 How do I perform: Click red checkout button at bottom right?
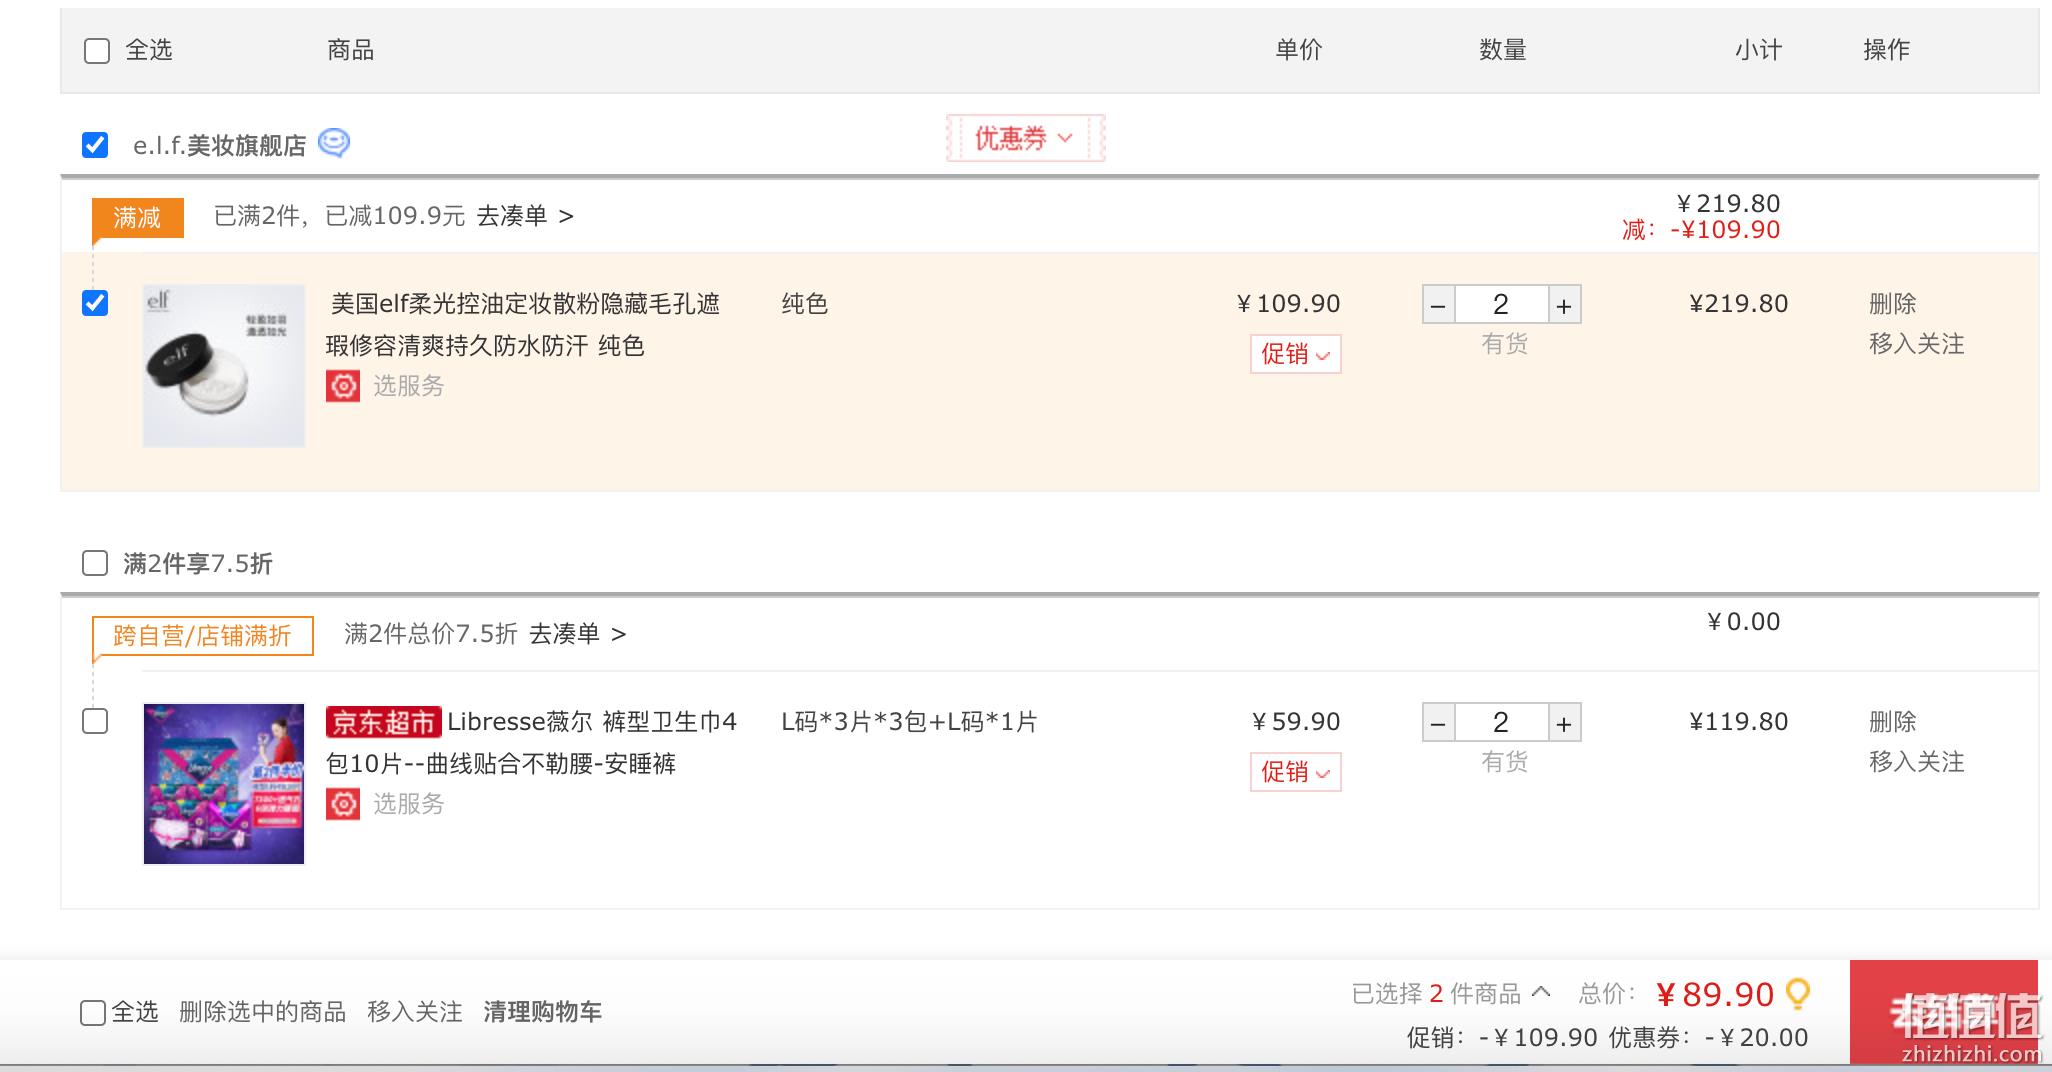pos(1944,1012)
